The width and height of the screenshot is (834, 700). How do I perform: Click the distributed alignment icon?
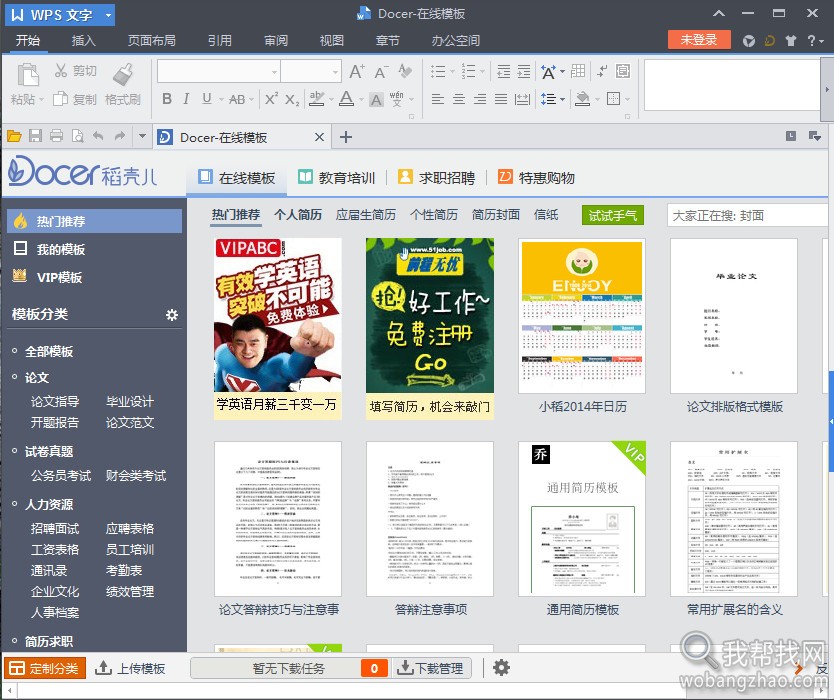pyautogui.click(x=522, y=99)
